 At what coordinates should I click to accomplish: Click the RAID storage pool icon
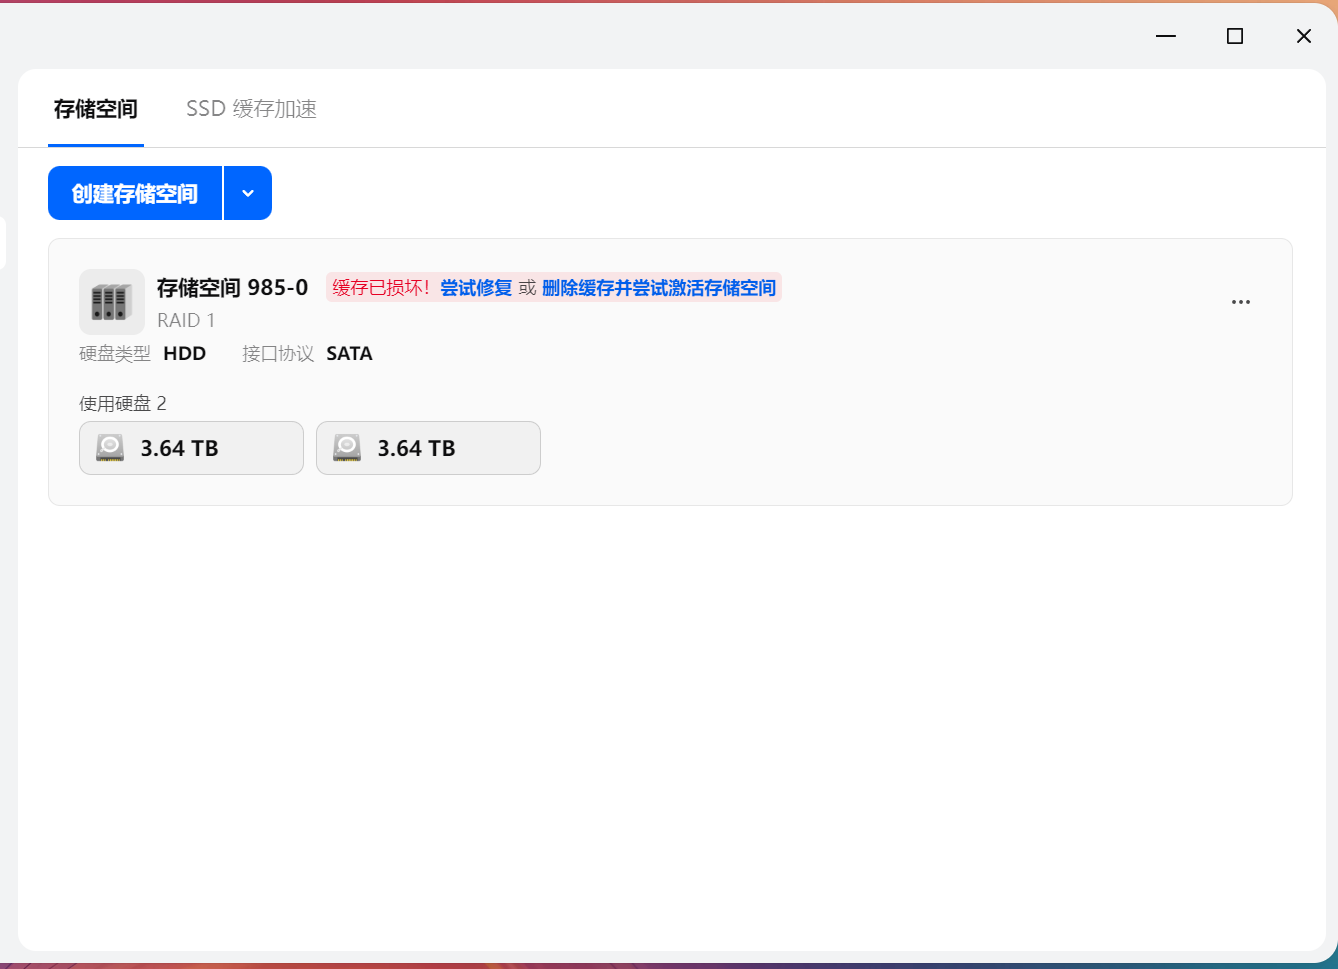pyautogui.click(x=112, y=301)
